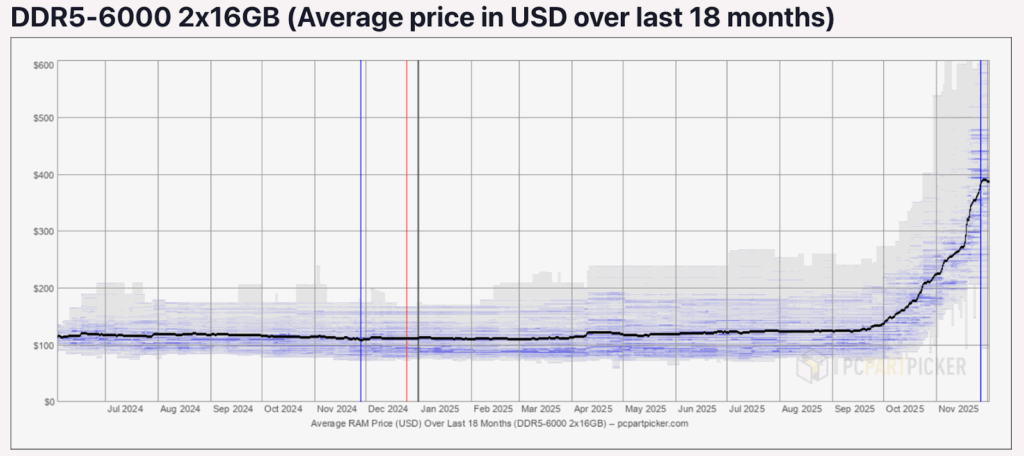Image resolution: width=1024 pixels, height=456 pixels.
Task: Click the PCPartPicker watermark logo
Action: click(x=882, y=368)
